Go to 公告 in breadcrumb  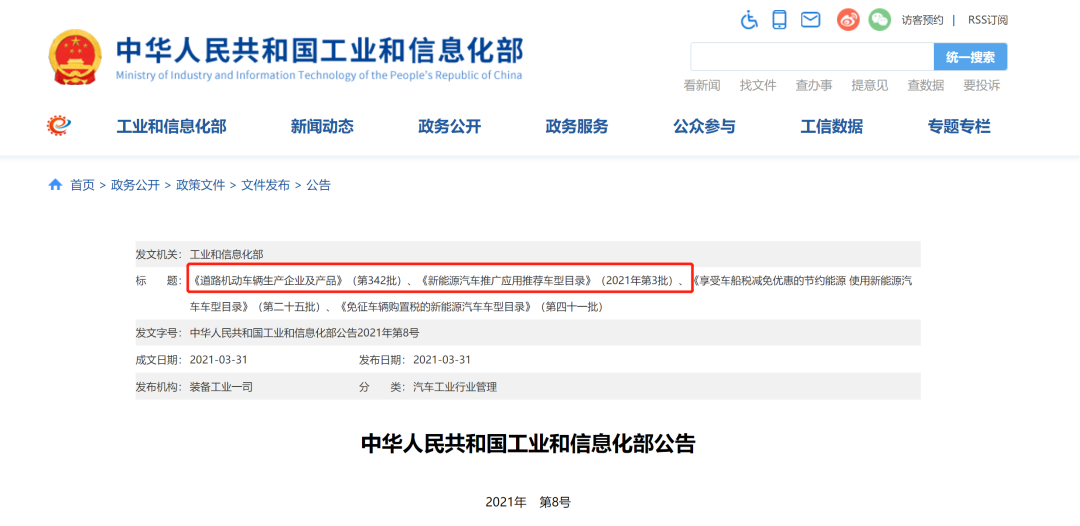318,185
